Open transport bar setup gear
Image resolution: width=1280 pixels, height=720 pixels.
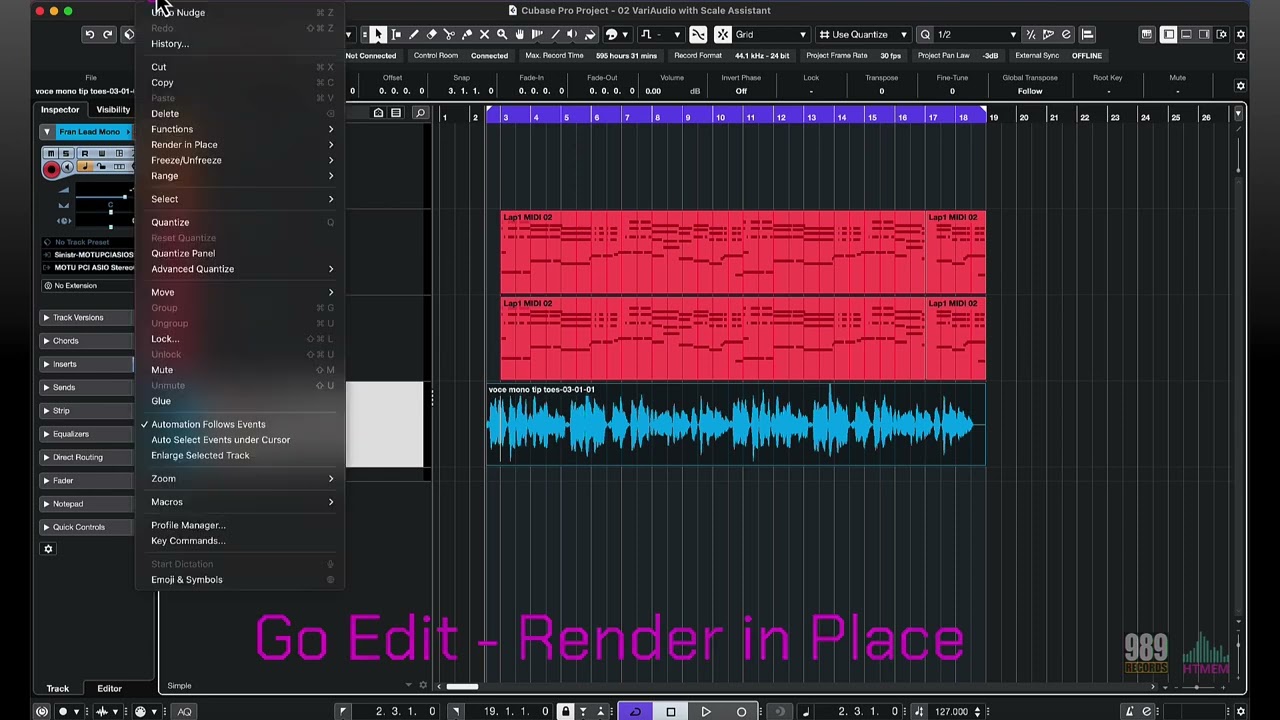point(1241,711)
